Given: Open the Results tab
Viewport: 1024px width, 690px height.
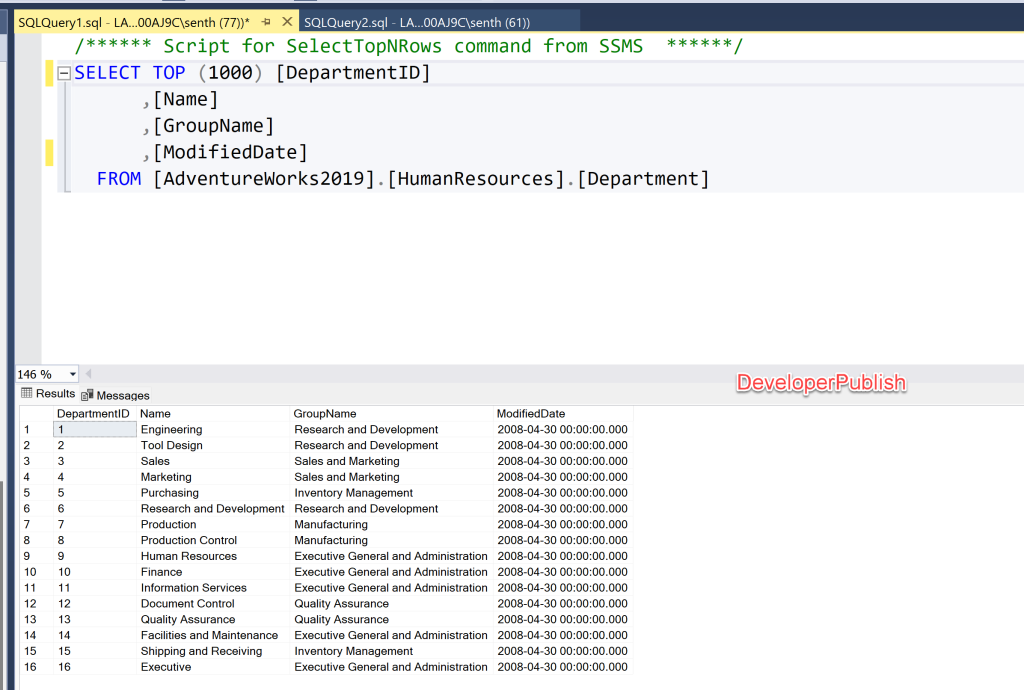Looking at the screenshot, I should point(48,394).
